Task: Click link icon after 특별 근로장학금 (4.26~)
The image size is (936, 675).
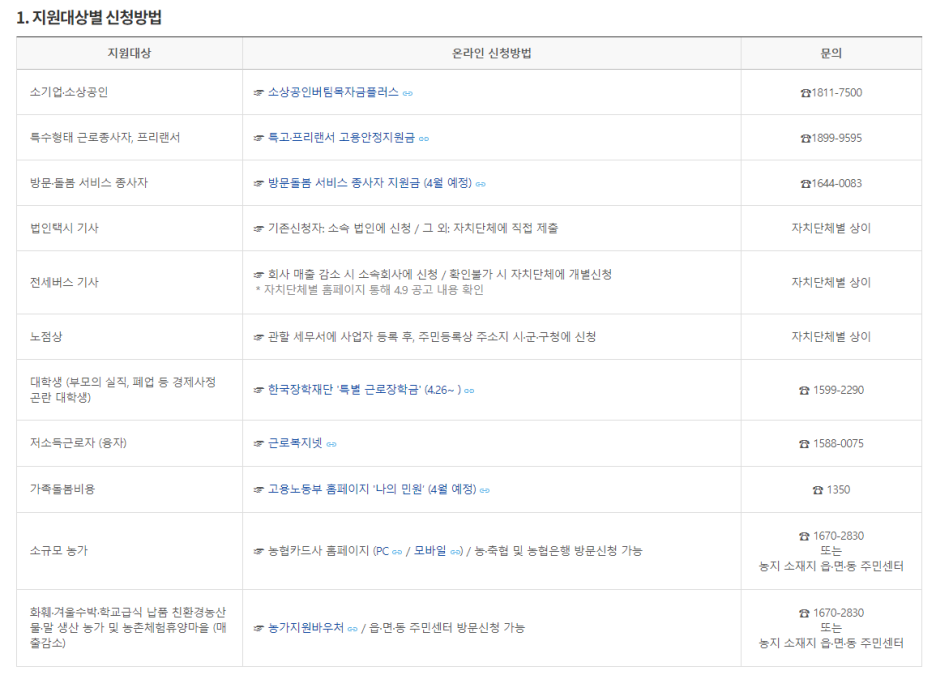Action: tap(469, 391)
